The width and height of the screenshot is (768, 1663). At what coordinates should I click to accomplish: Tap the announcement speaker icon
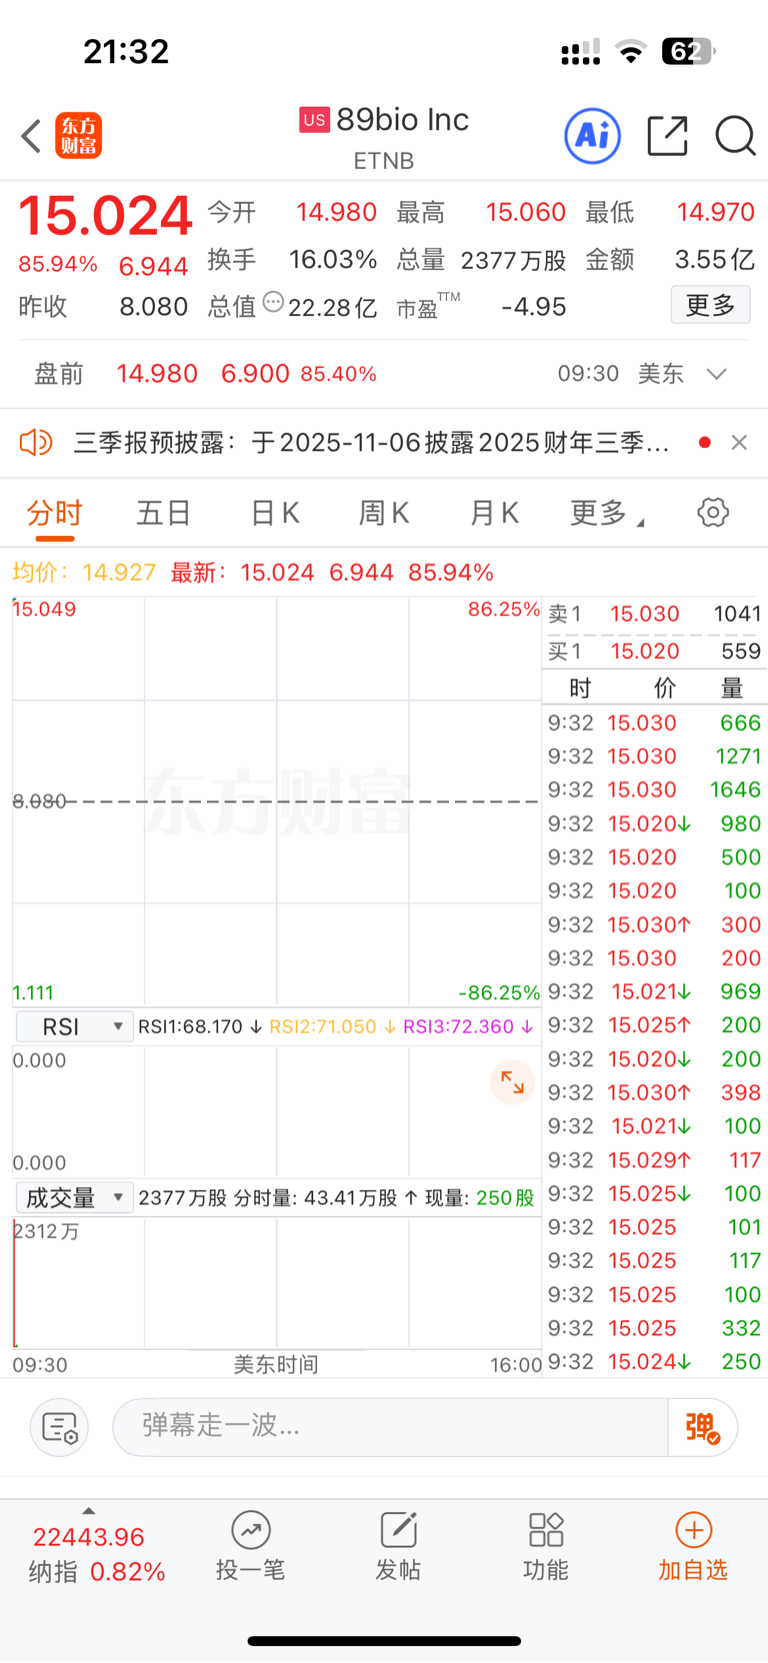[x=36, y=442]
